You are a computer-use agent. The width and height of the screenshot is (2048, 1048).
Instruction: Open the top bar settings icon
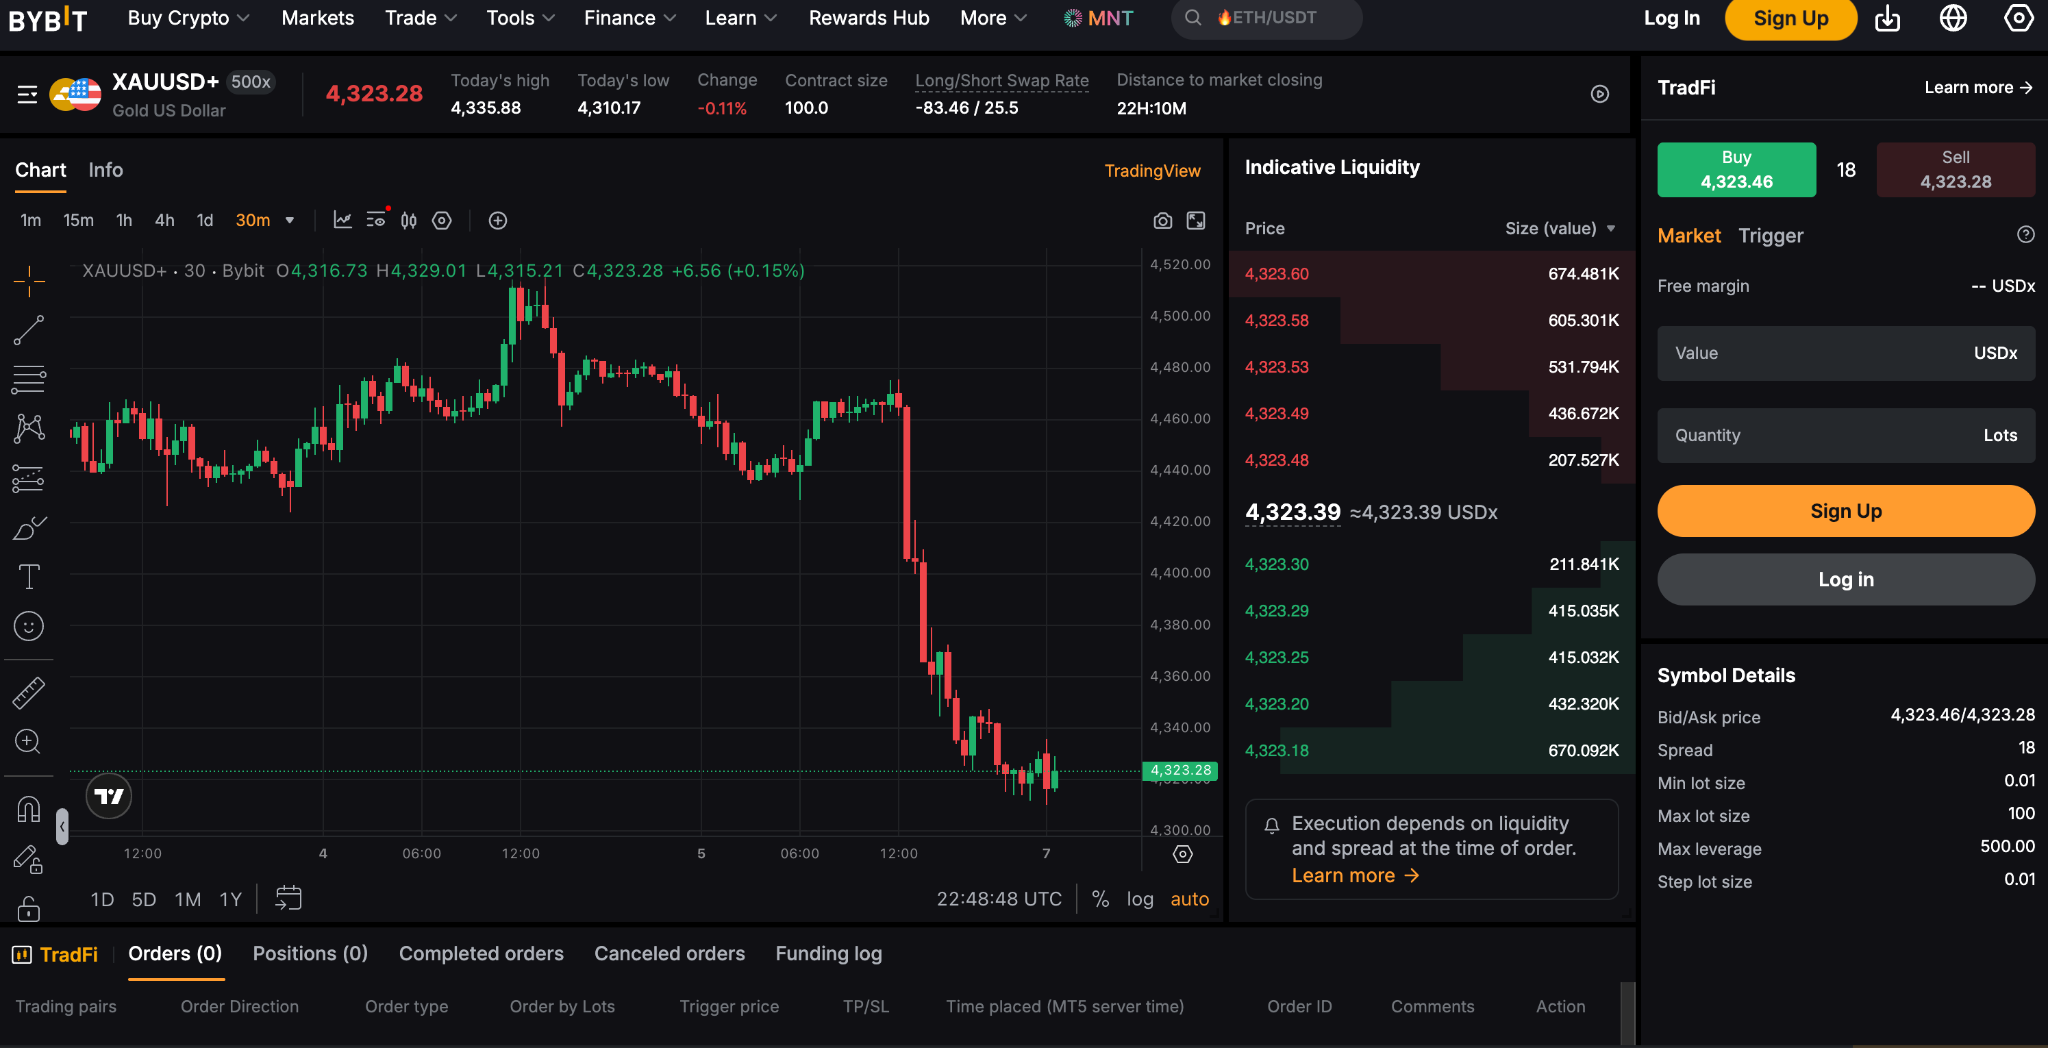click(2019, 18)
